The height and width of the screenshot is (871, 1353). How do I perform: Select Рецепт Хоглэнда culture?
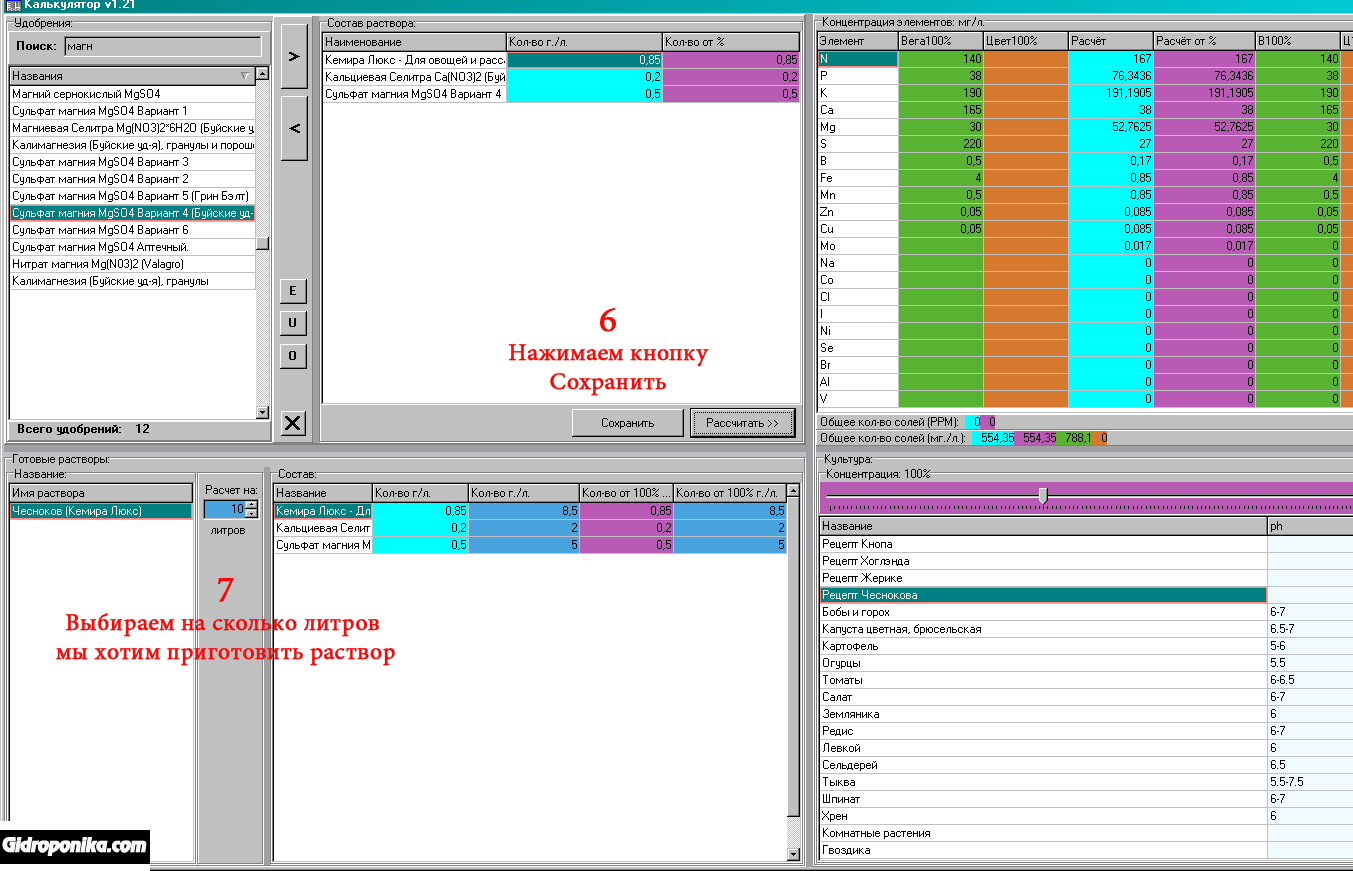[1043, 561]
